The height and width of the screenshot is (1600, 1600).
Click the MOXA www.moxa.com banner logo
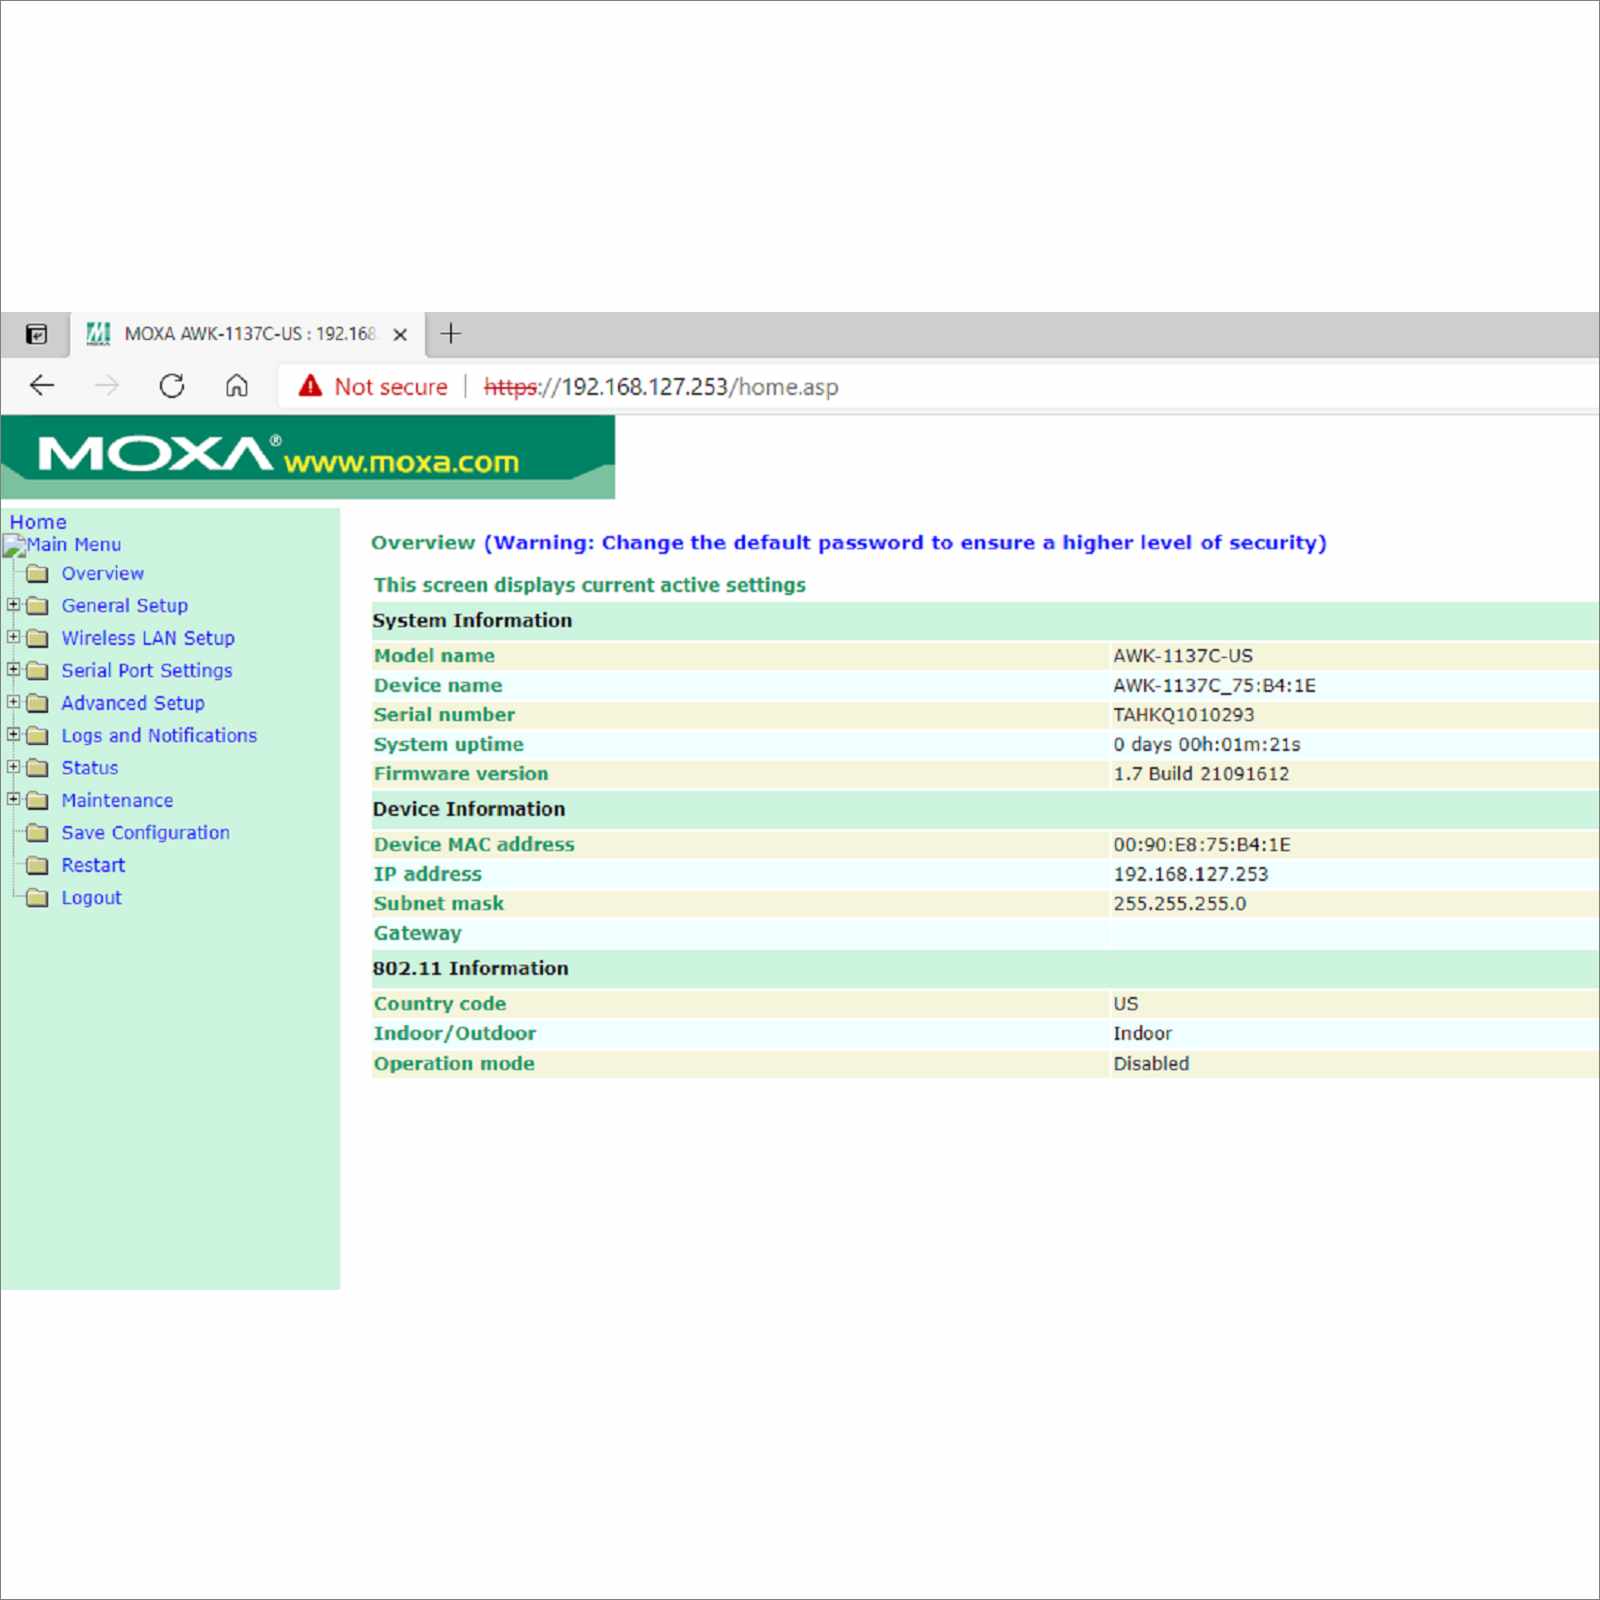pos(308,457)
